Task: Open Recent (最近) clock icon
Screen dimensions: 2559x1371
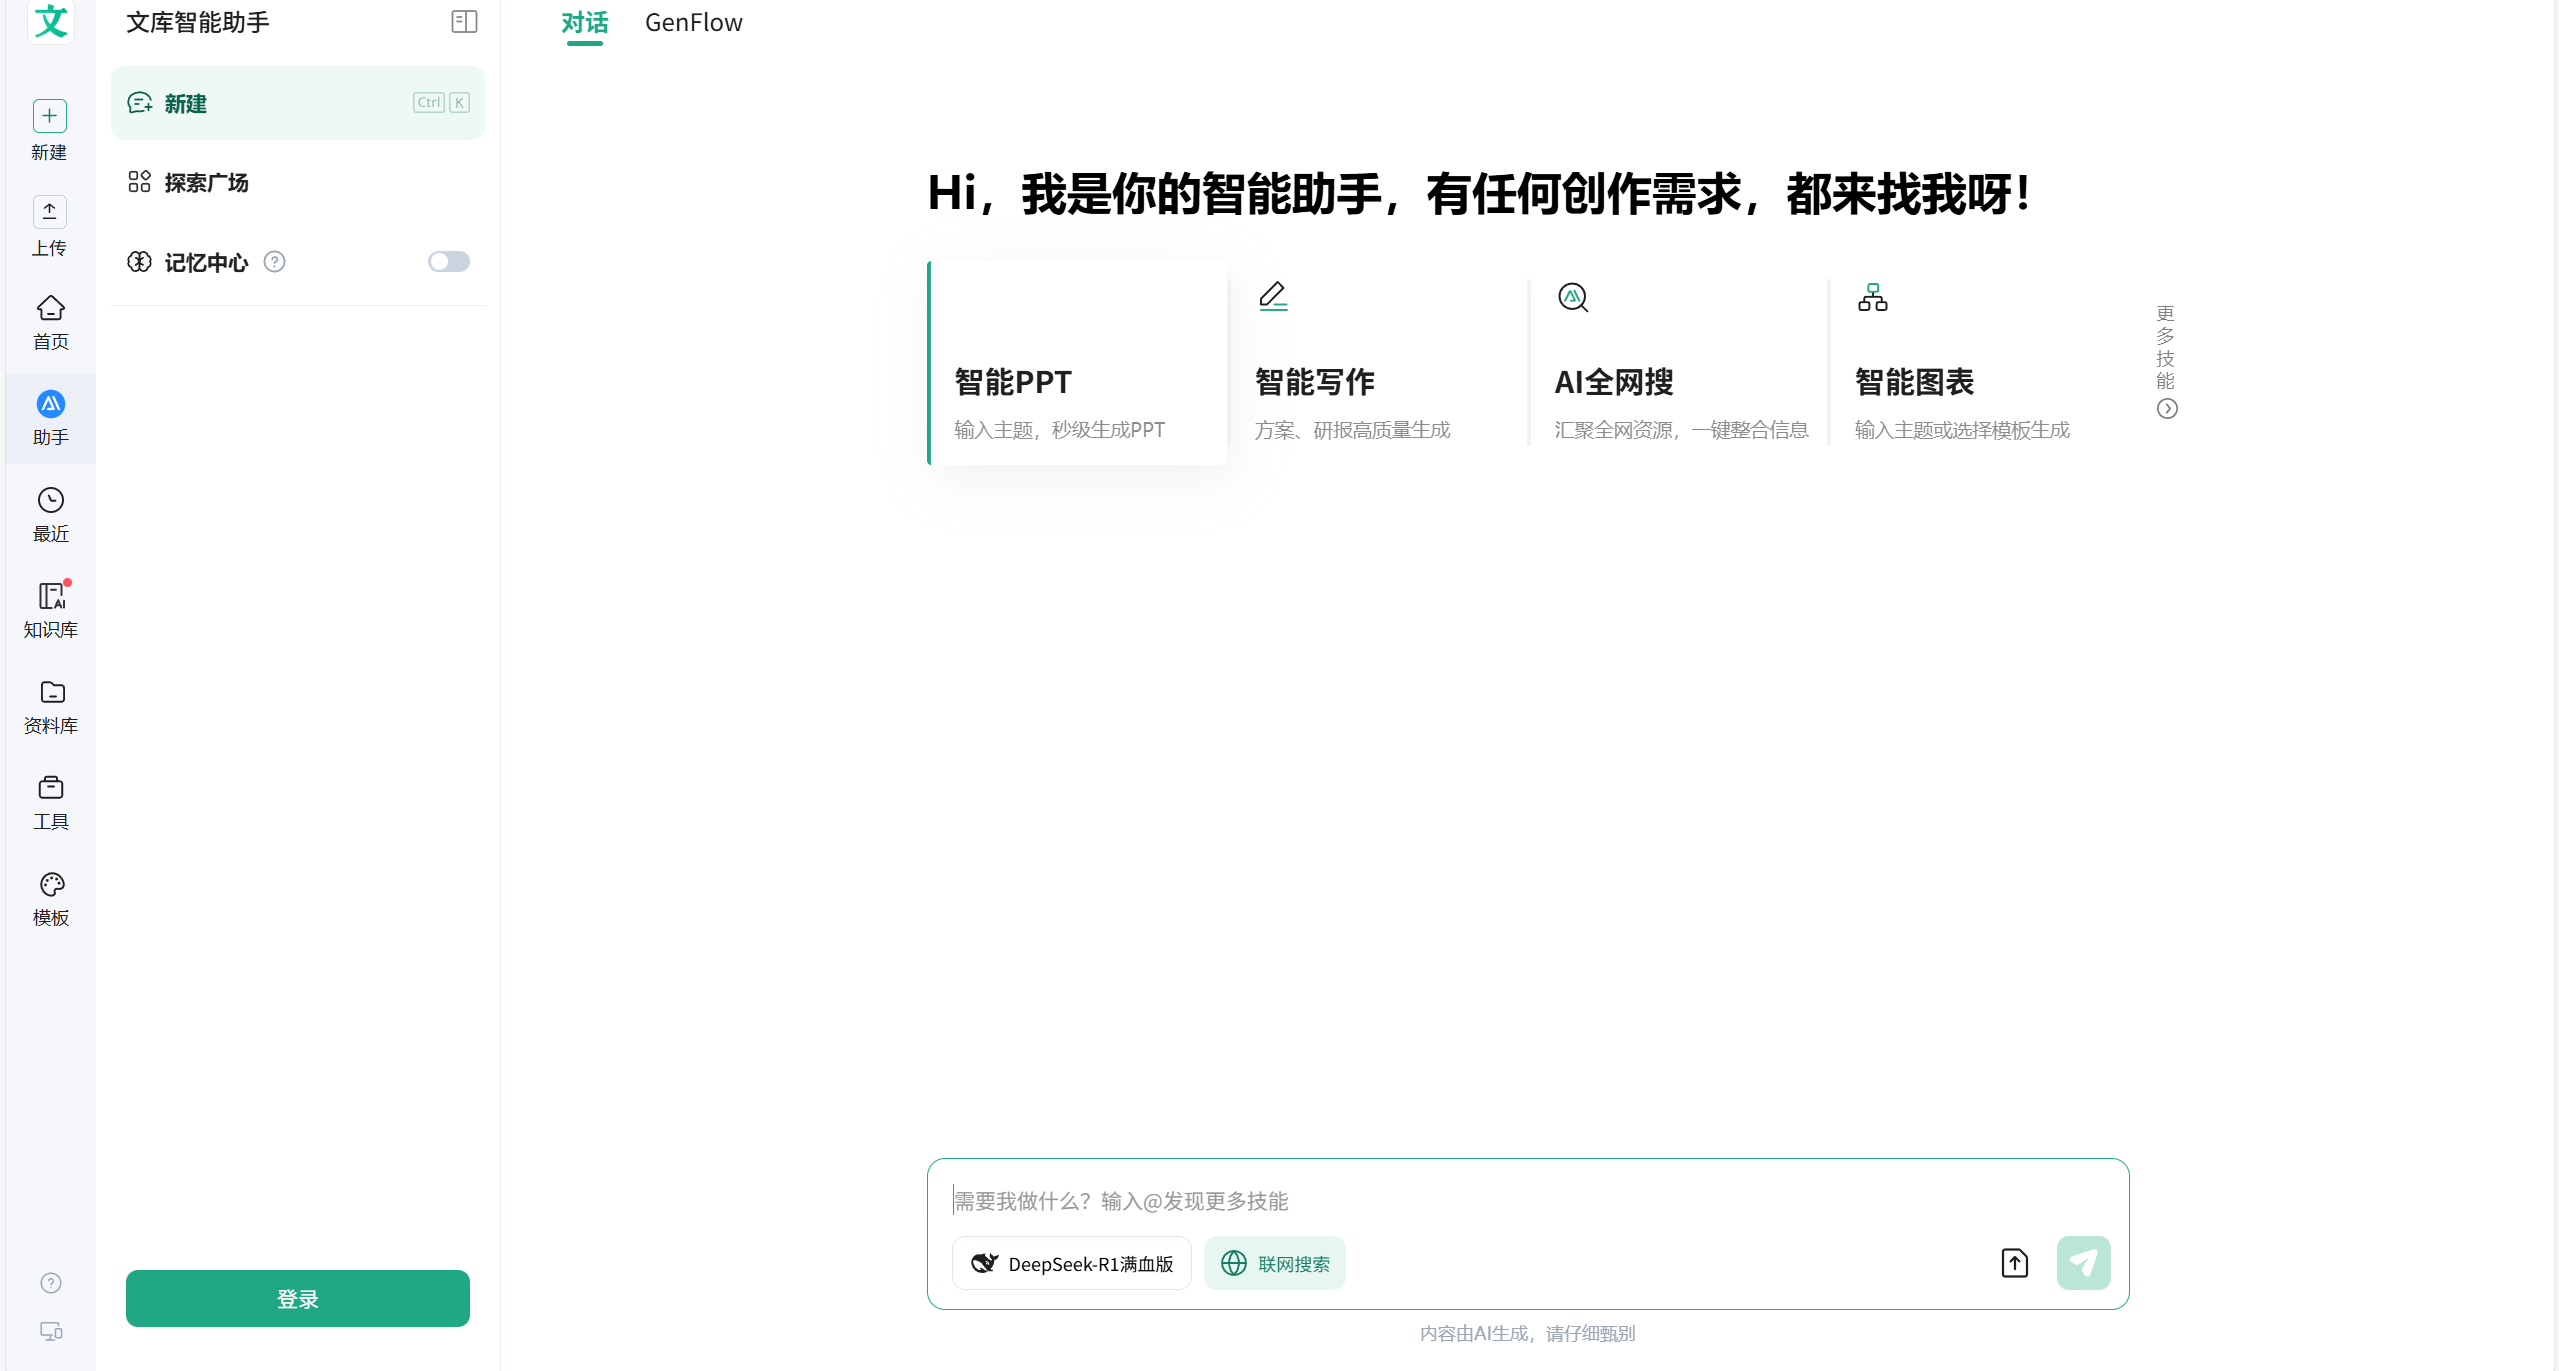Action: (x=50, y=500)
